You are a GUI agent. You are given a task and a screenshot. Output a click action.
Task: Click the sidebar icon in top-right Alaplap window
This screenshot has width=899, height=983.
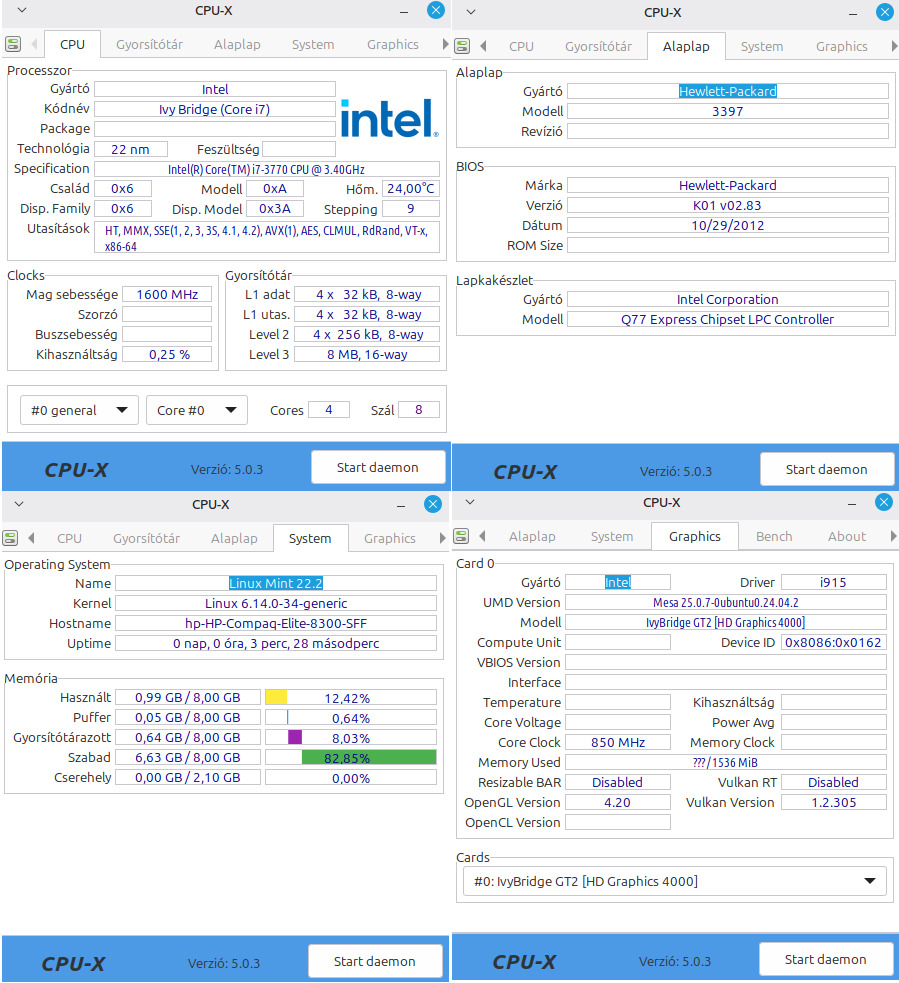tap(462, 46)
